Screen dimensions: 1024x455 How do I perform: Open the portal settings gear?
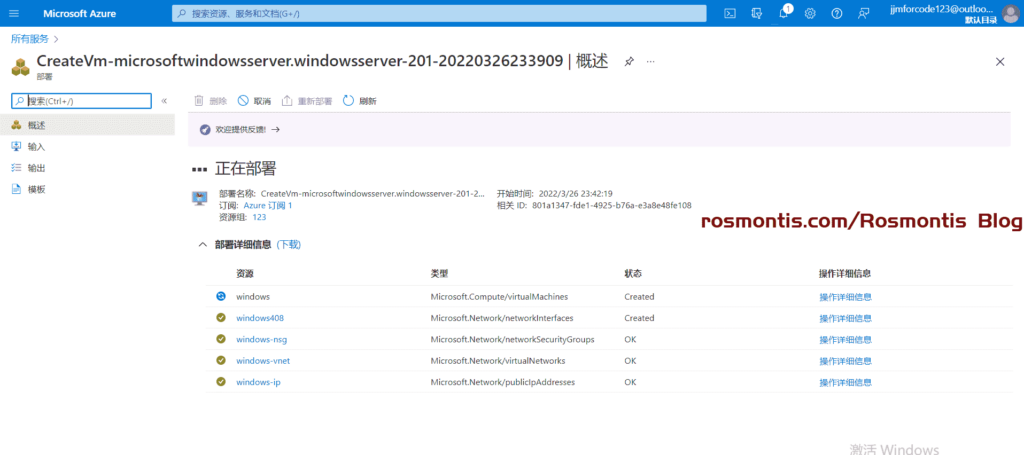(810, 13)
